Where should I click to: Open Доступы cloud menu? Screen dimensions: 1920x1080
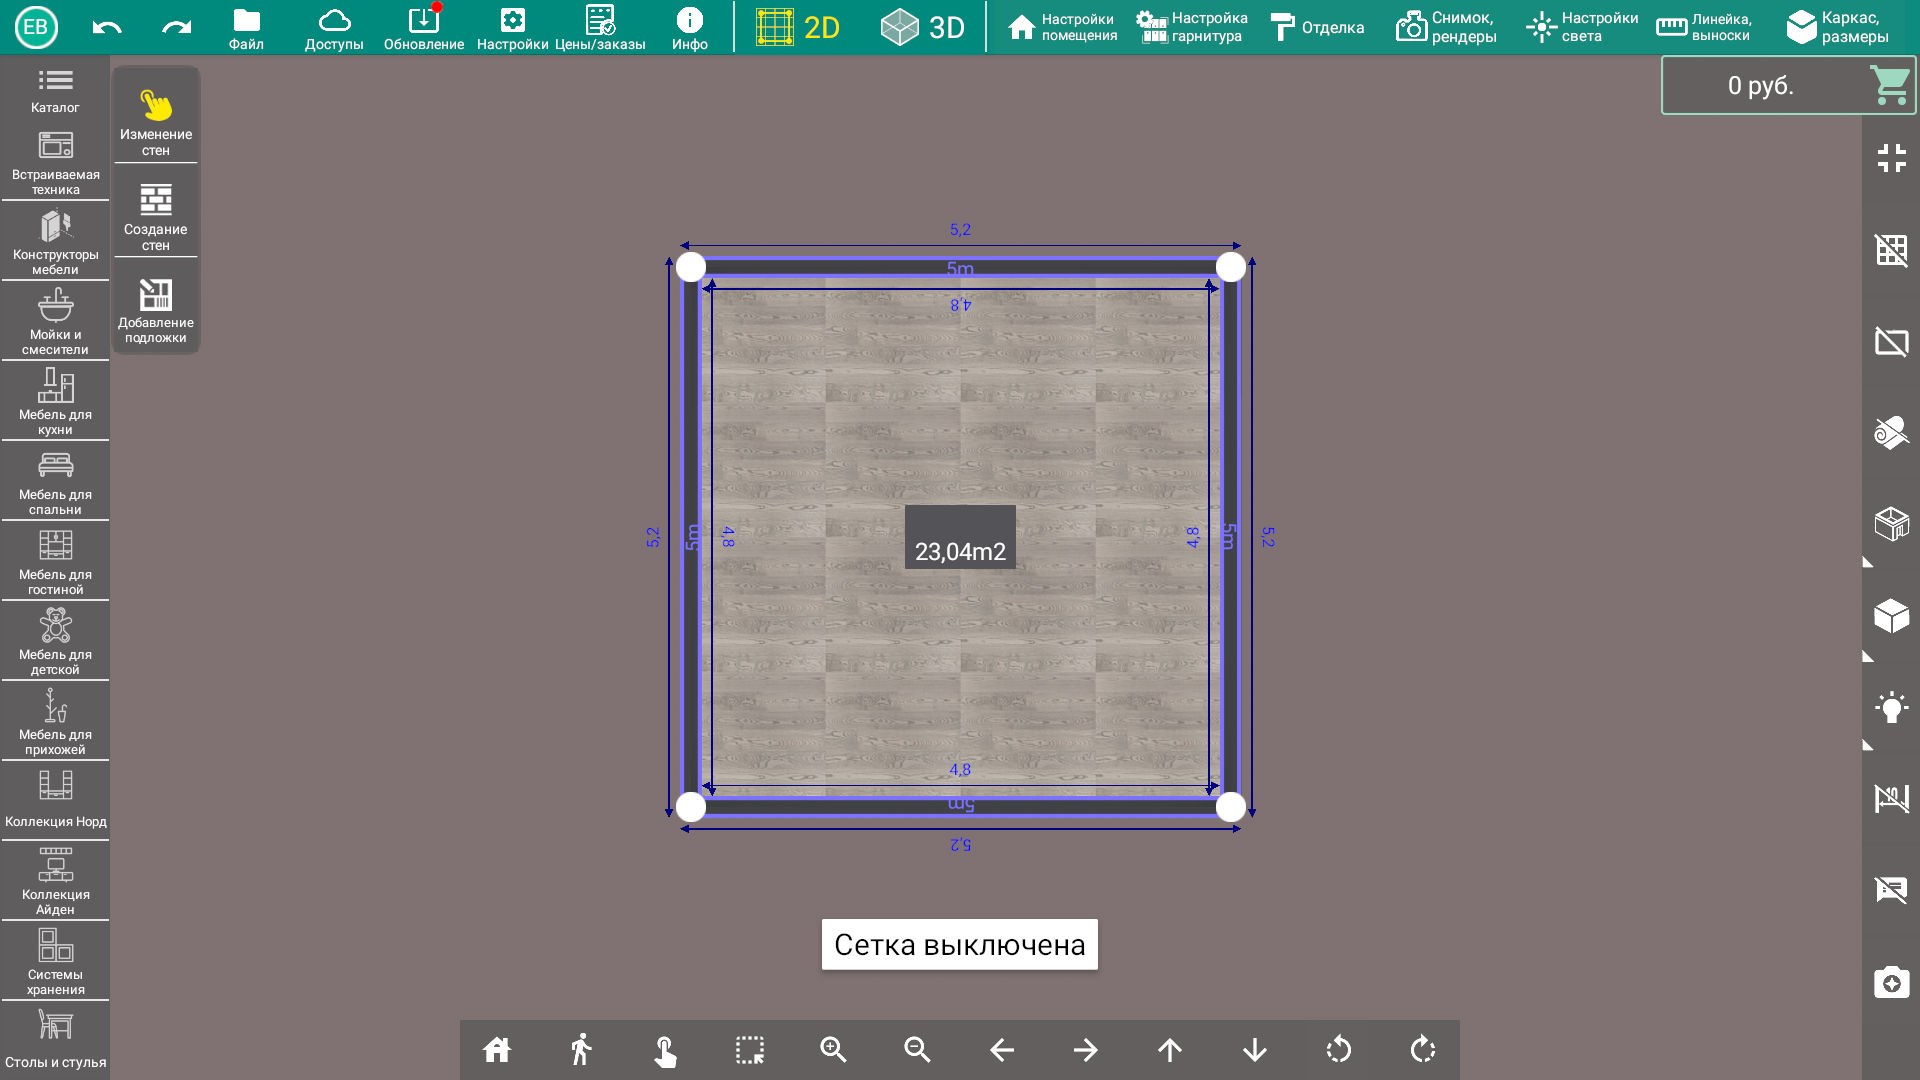pyautogui.click(x=334, y=28)
